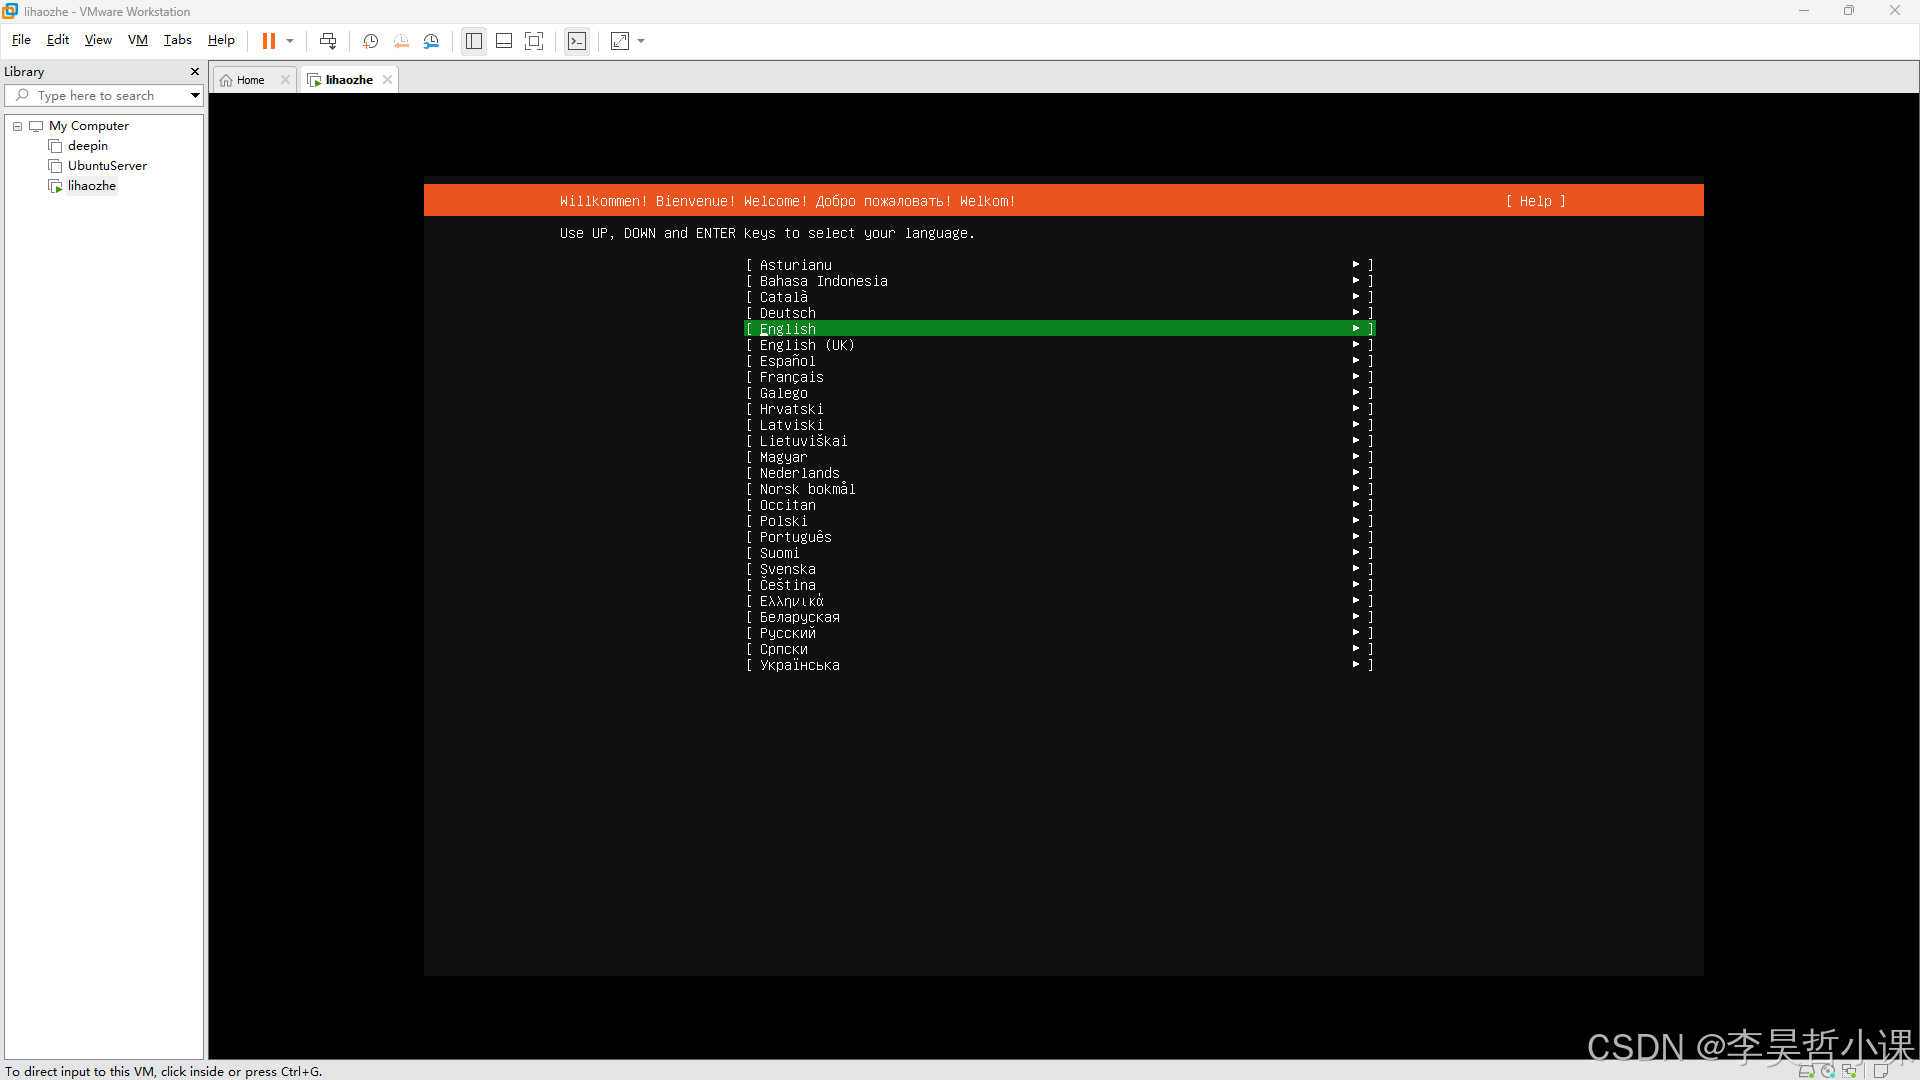Open the stretch guest dropdown arrow

pos(641,41)
